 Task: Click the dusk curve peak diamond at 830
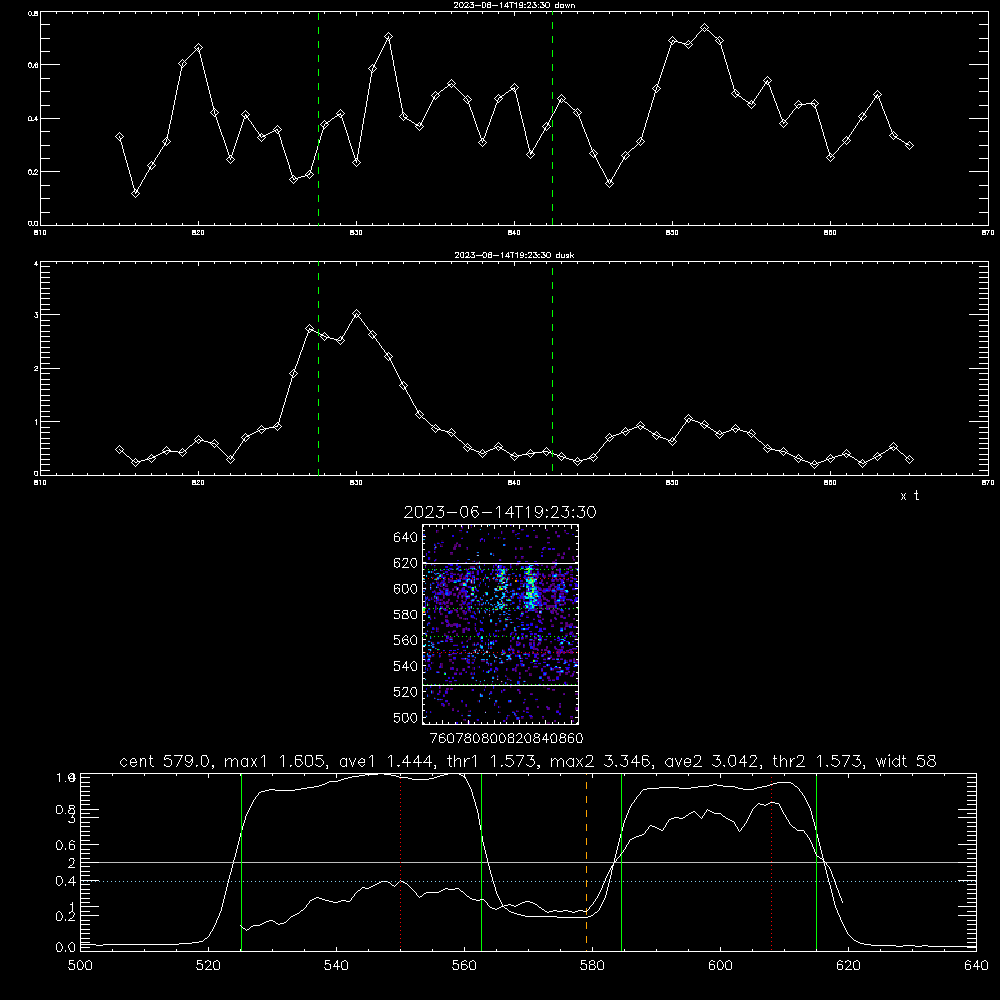click(357, 314)
